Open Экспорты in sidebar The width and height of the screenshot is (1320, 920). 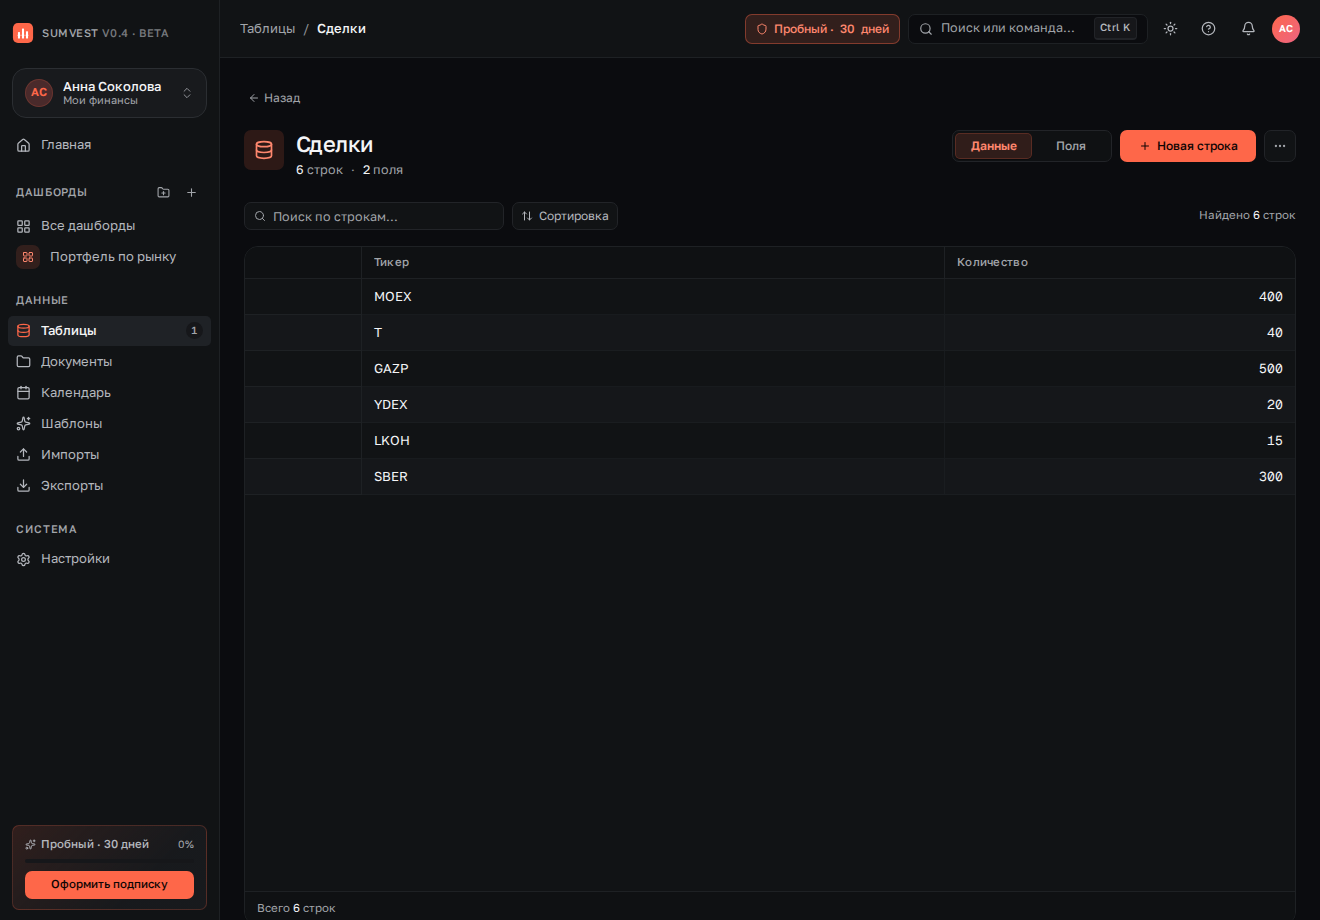tap(109, 486)
